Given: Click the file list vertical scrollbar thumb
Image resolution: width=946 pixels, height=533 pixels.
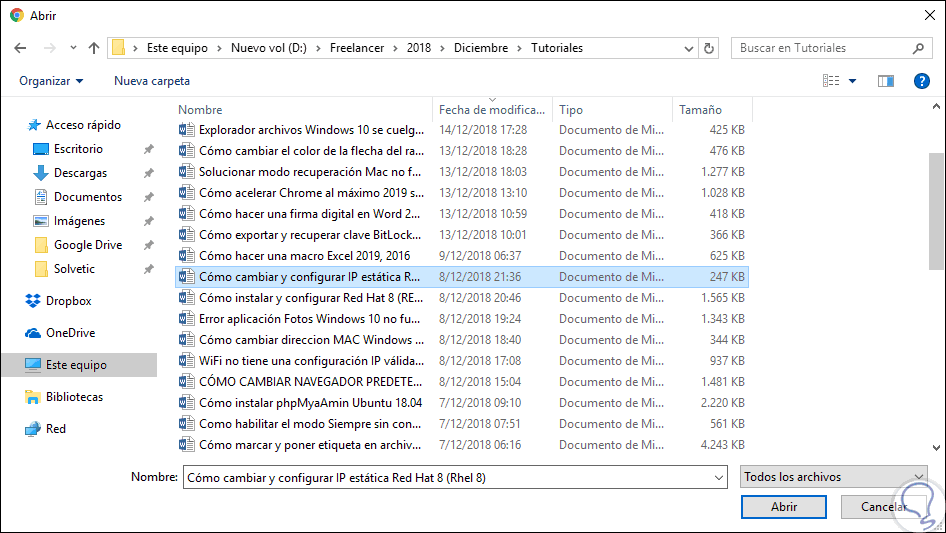Looking at the screenshot, I should coord(936,211).
